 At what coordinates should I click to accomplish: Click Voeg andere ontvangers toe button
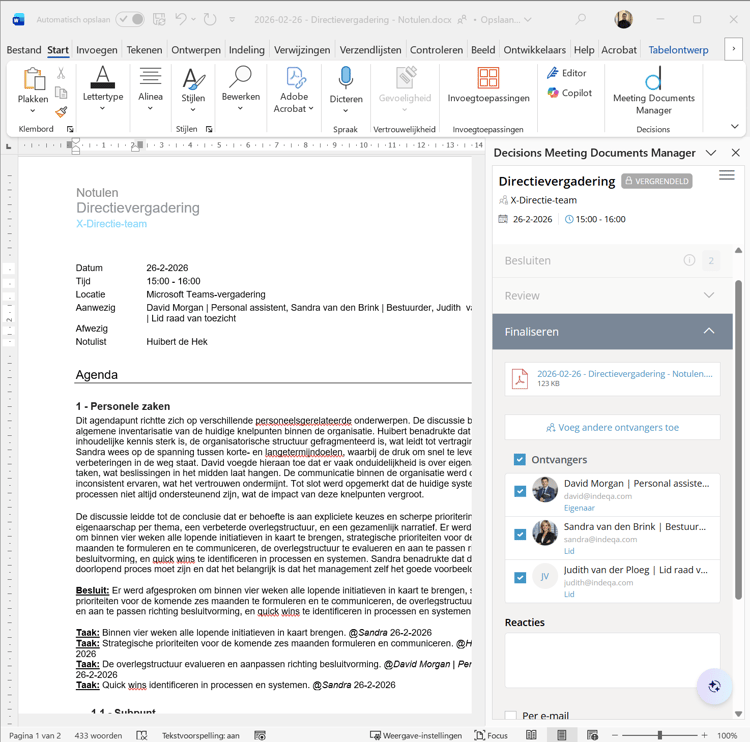coord(612,427)
